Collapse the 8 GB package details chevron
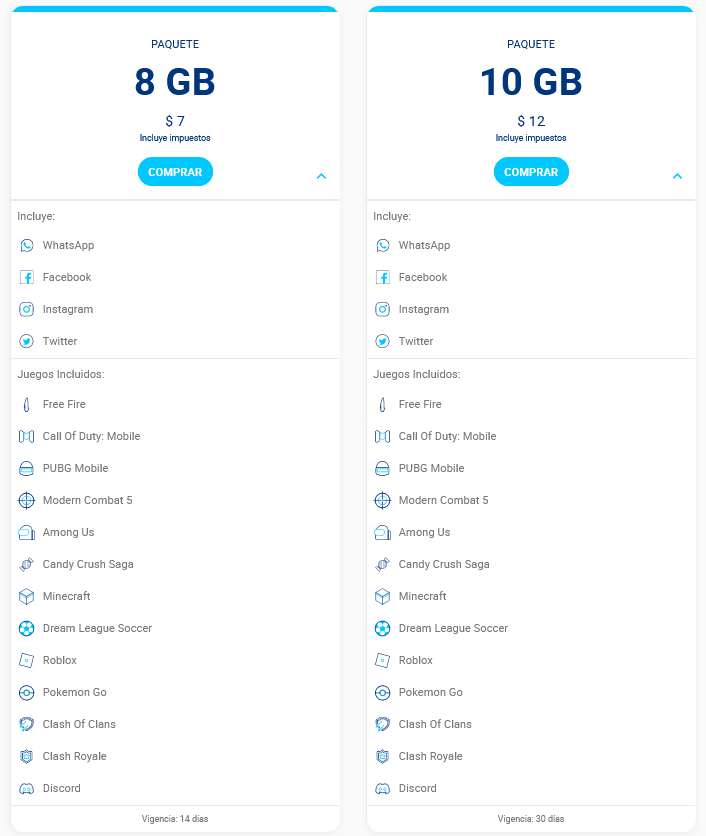 tap(321, 176)
